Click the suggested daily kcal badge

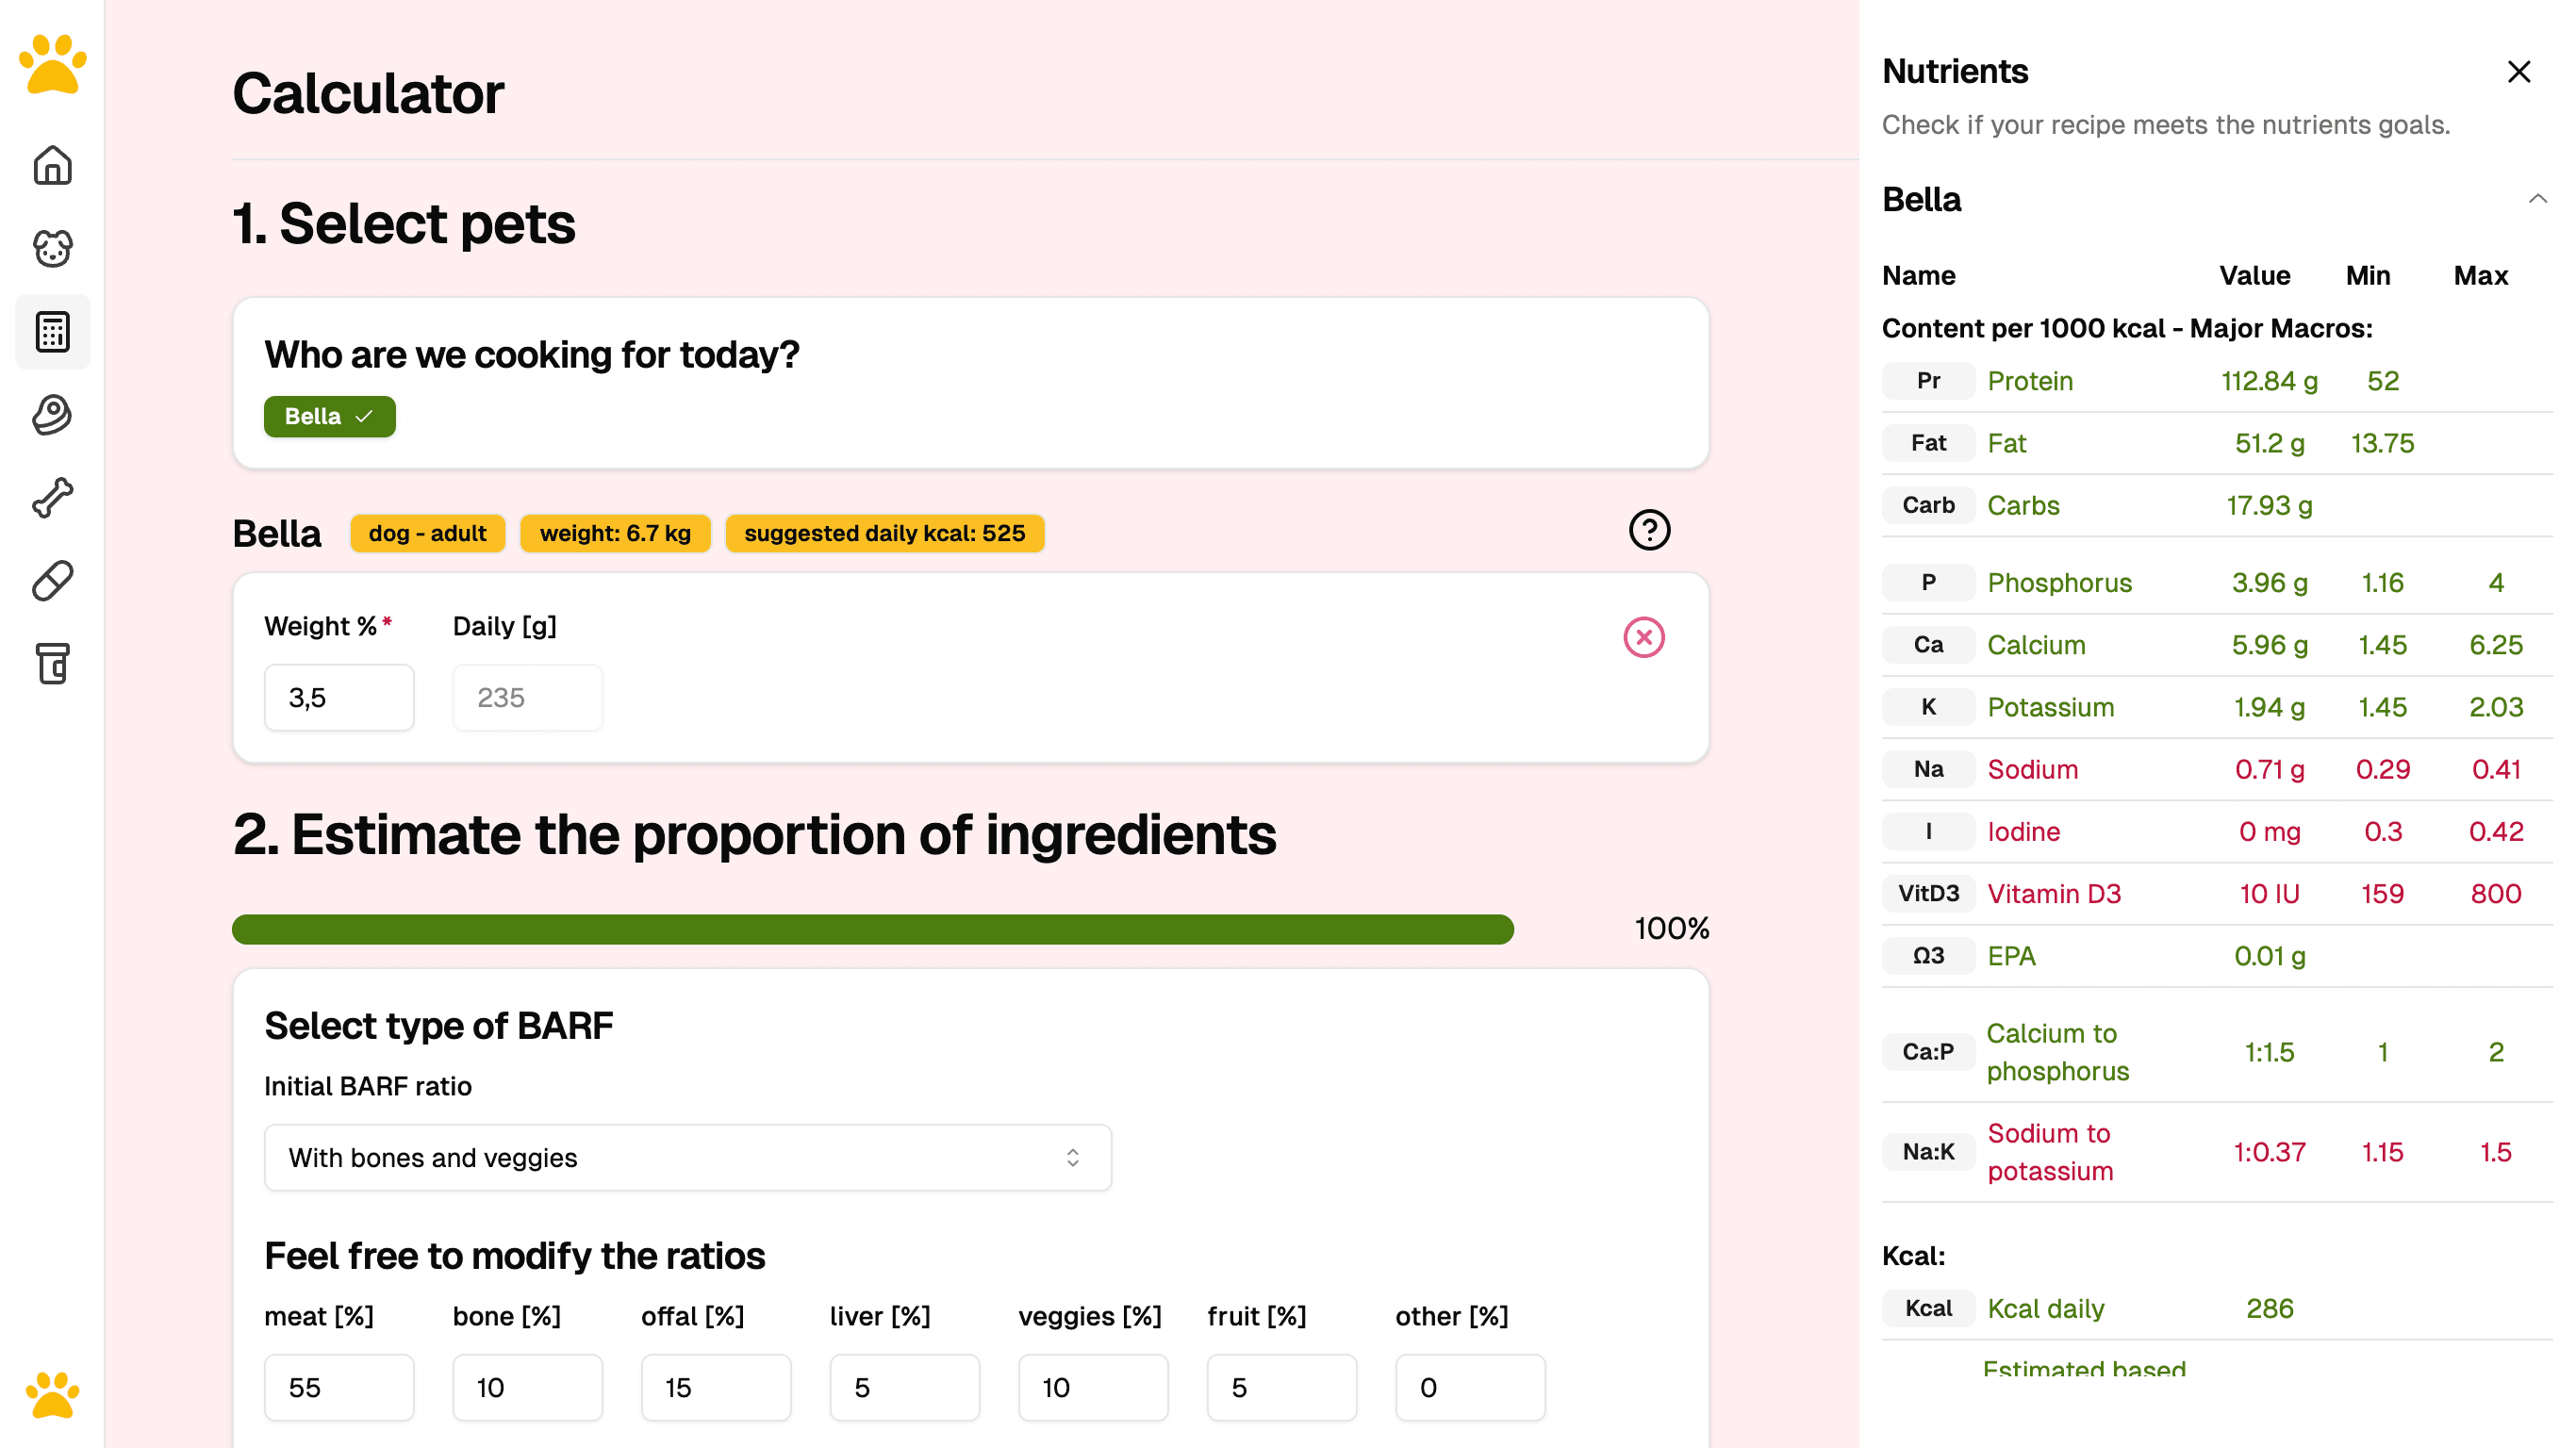pyautogui.click(x=884, y=533)
